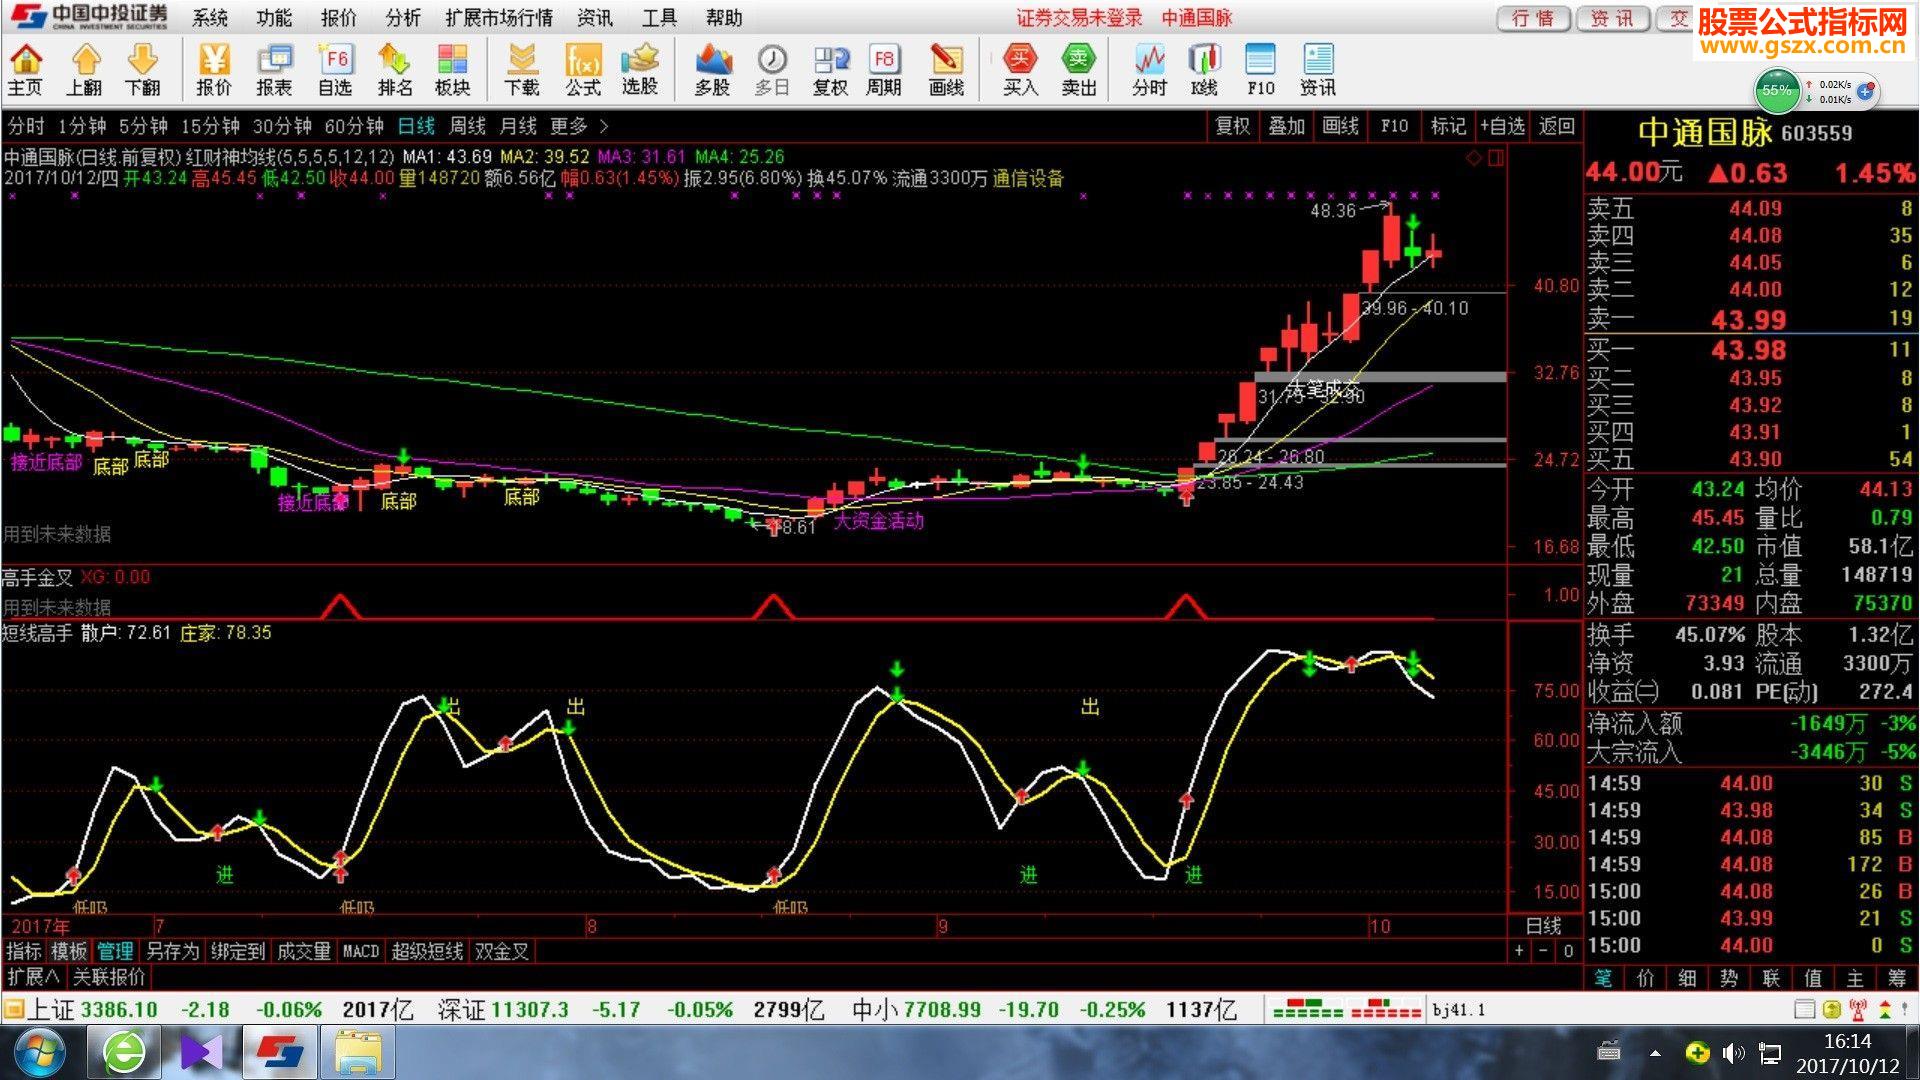1920x1080 pixels.
Task: Open the 板块 sectors toolbar icon
Action: (x=453, y=70)
